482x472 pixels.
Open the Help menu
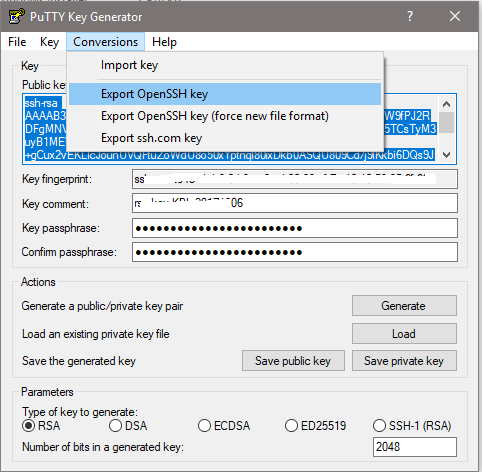click(x=164, y=42)
